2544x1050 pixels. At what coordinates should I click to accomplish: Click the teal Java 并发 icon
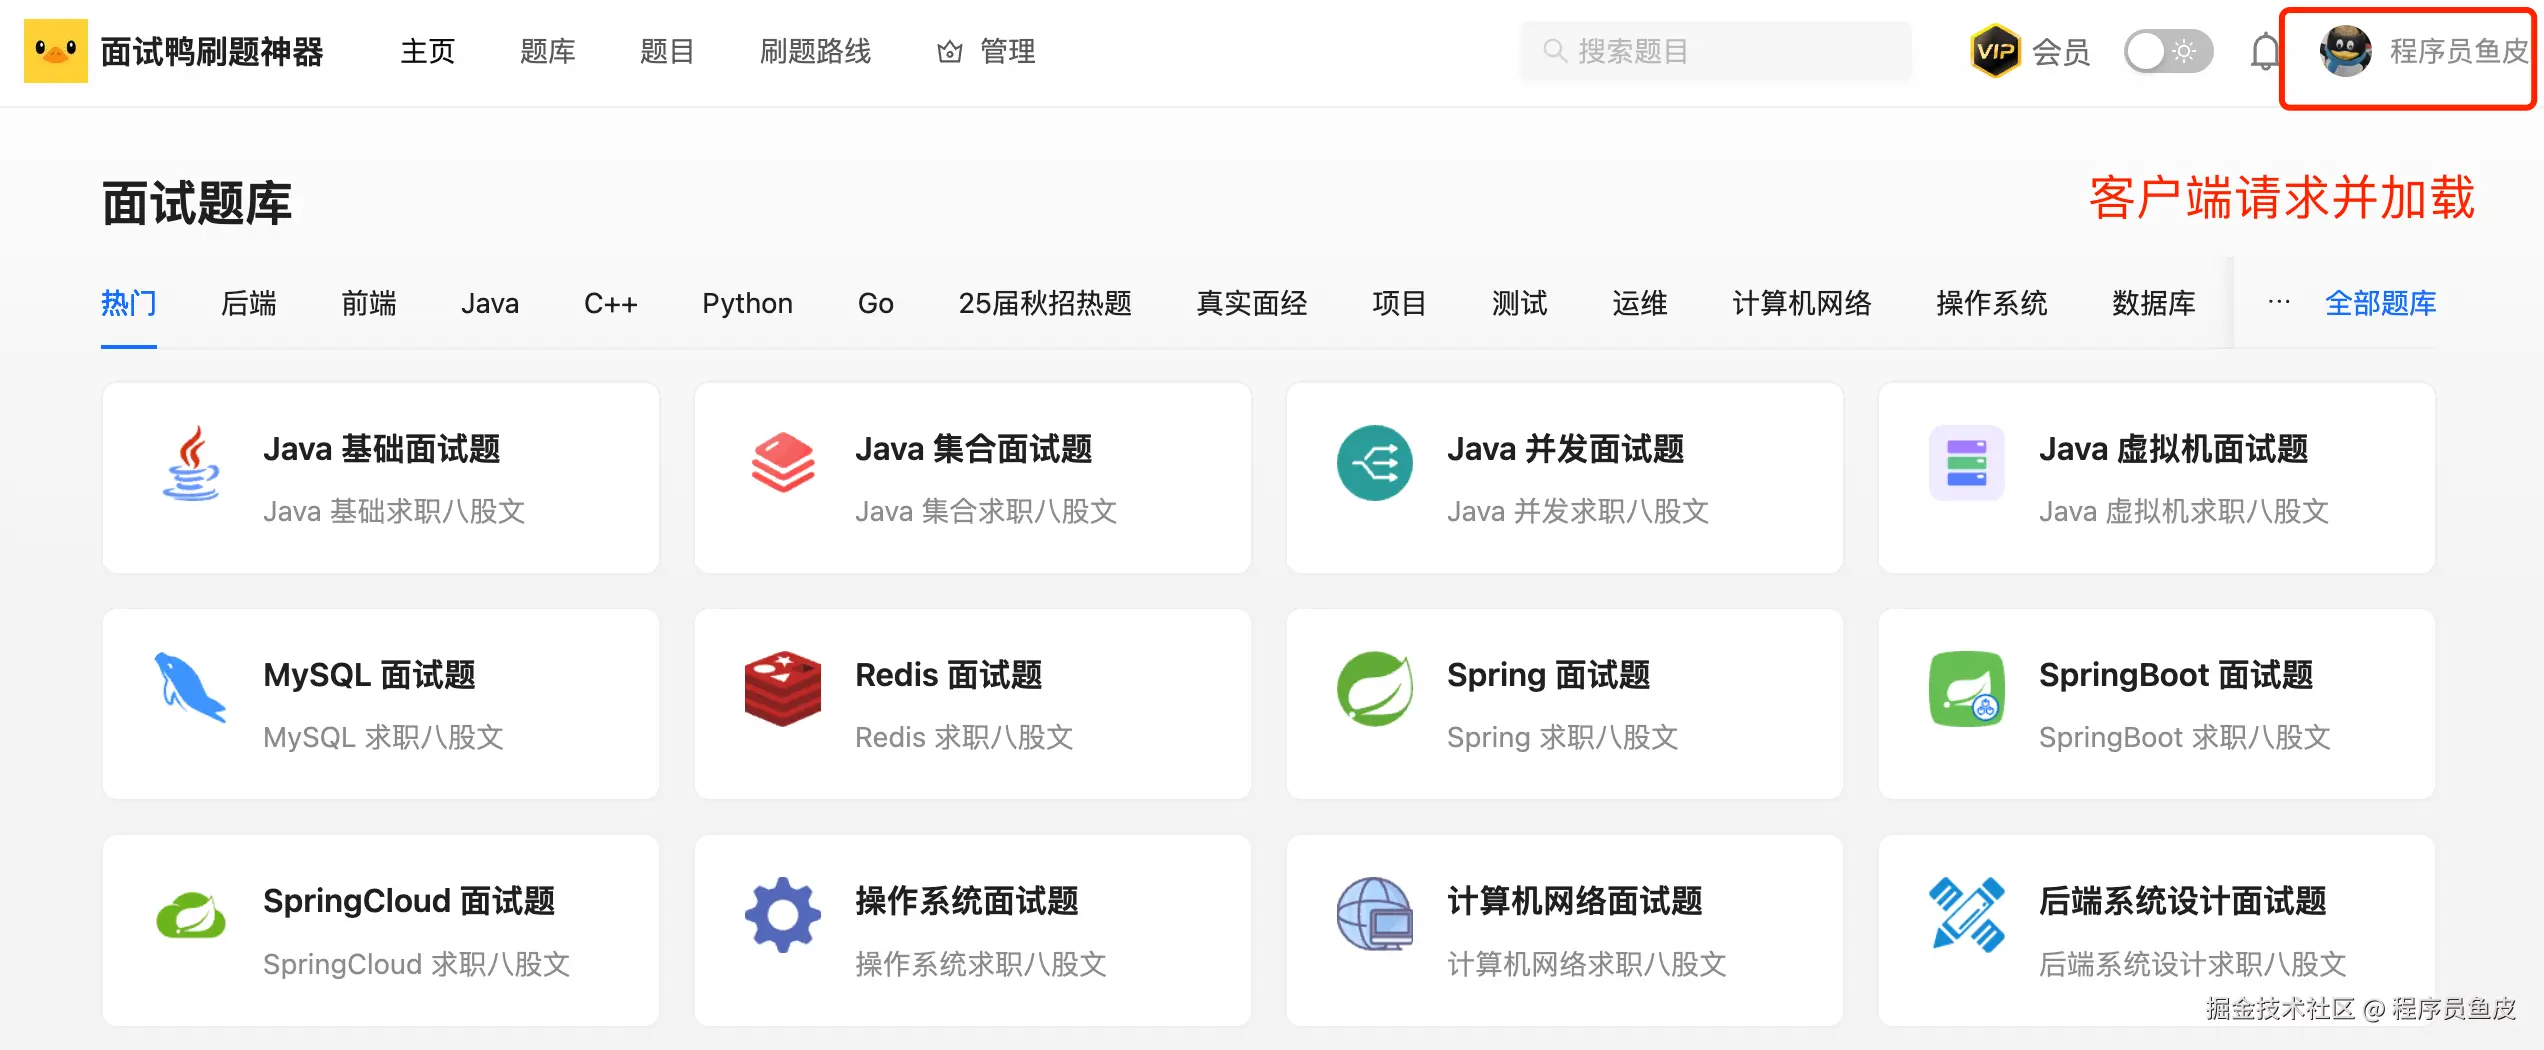pyautogui.click(x=1375, y=463)
